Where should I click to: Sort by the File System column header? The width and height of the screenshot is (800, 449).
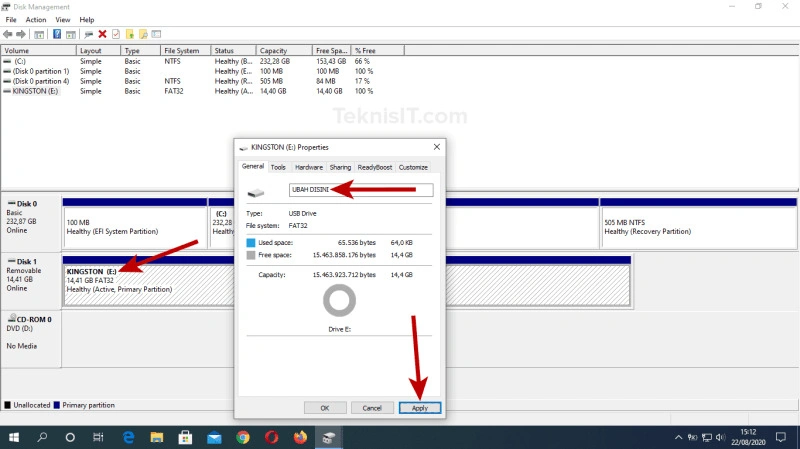tap(186, 51)
